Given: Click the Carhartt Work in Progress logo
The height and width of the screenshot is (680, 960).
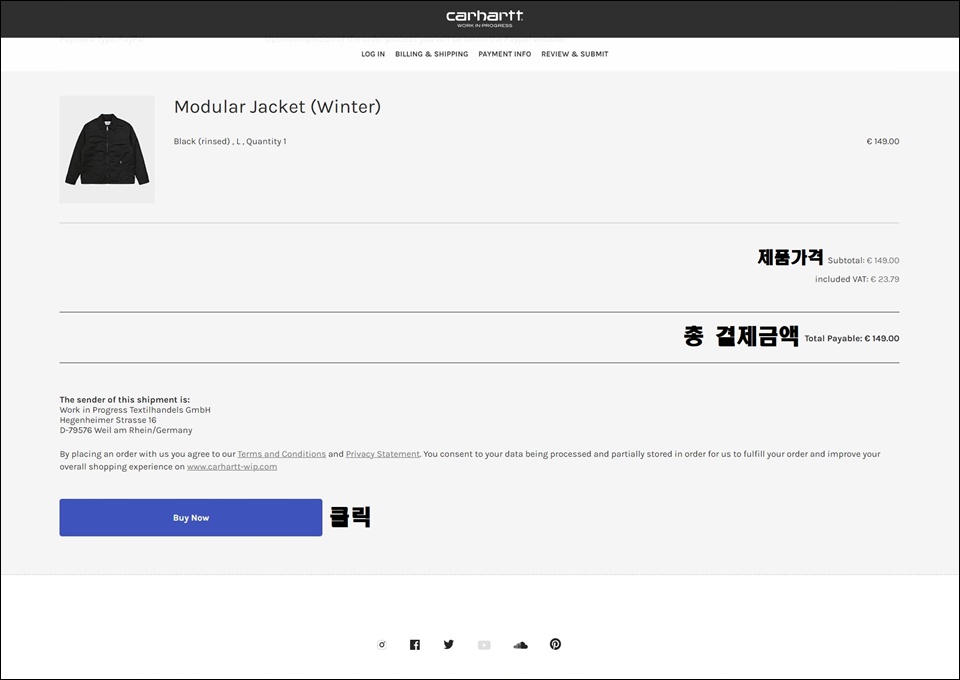Looking at the screenshot, I should click(484, 18).
